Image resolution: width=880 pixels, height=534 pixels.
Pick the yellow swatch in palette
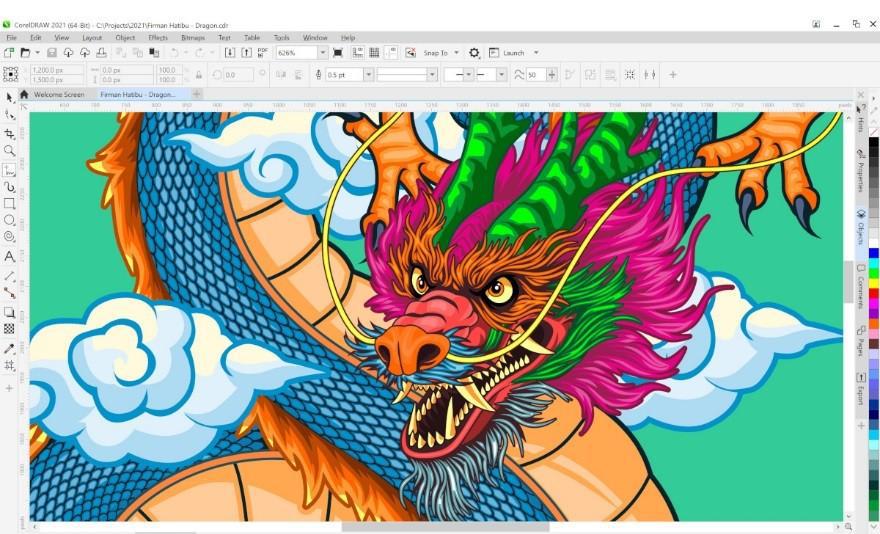[x=874, y=283]
